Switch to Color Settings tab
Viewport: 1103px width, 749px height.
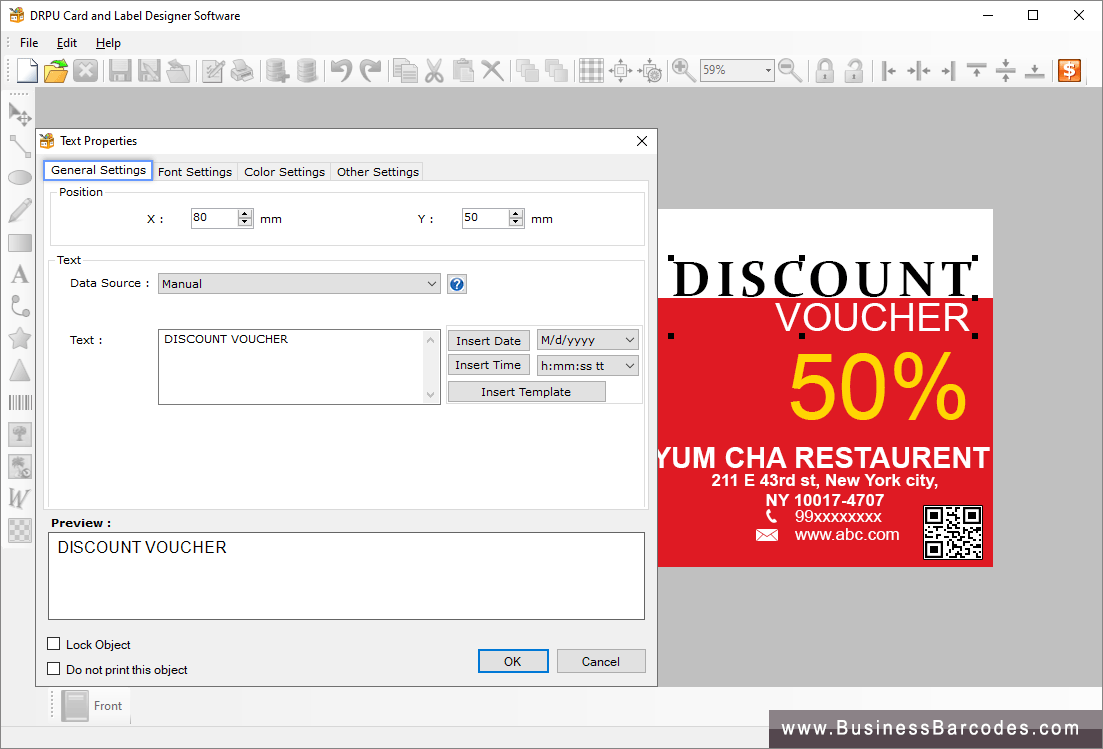click(284, 172)
